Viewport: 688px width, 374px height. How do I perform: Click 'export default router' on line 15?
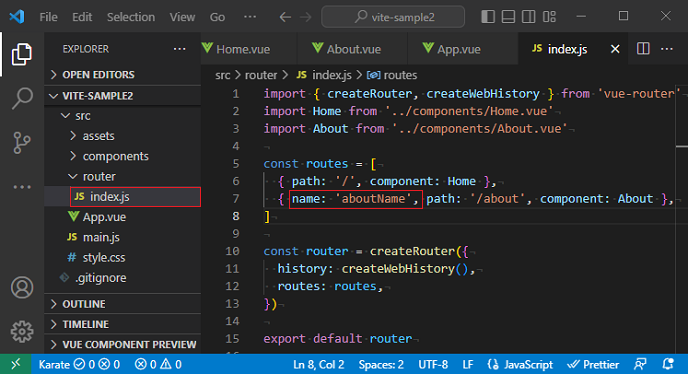point(338,339)
